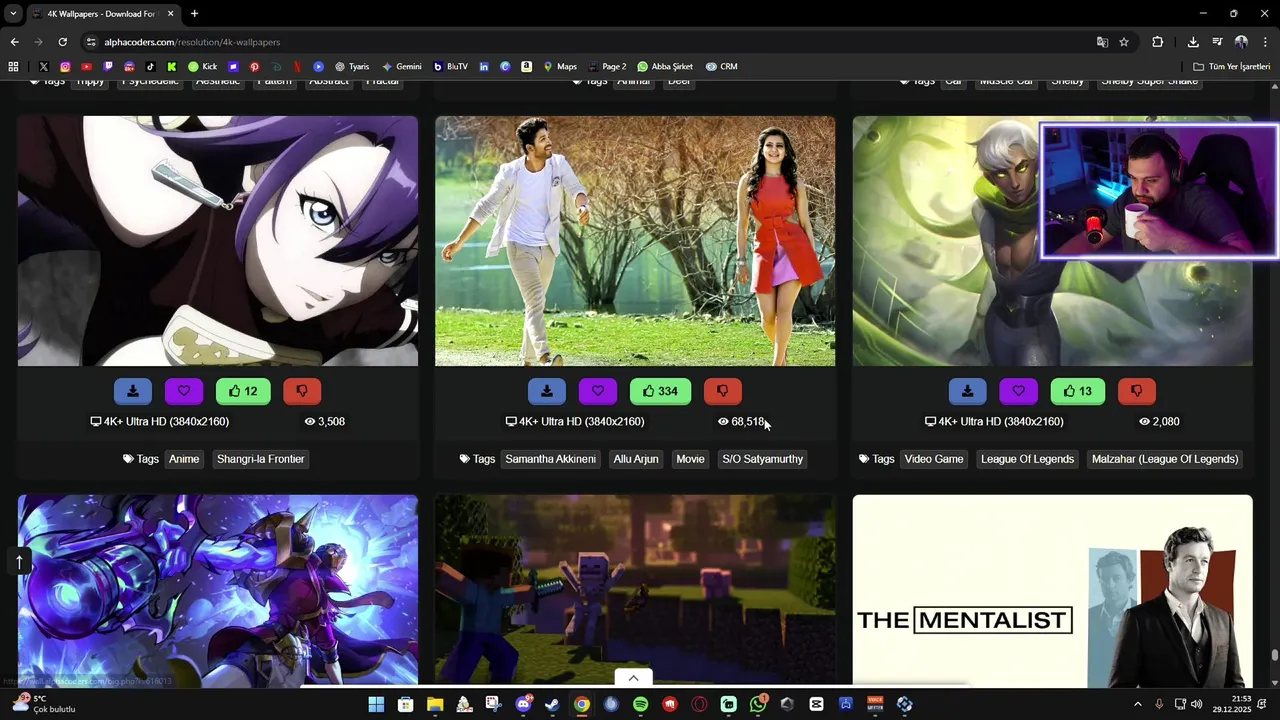Dislike the Shangri-la Frontier anime wallpaper
Image resolution: width=1280 pixels, height=720 pixels.
tap(302, 391)
